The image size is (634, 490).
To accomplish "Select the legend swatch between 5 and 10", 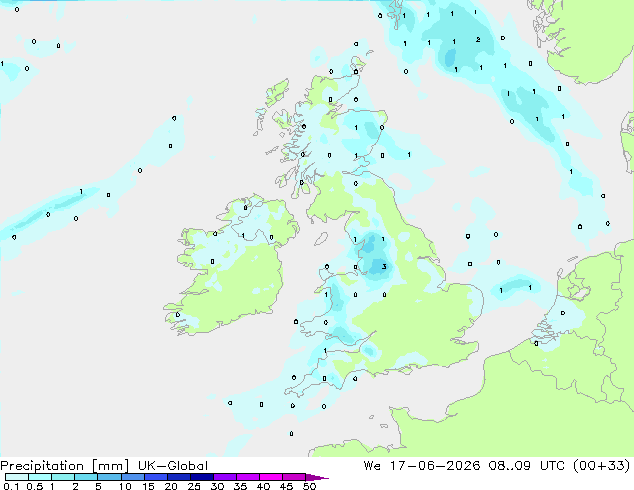I will (x=110, y=477).
